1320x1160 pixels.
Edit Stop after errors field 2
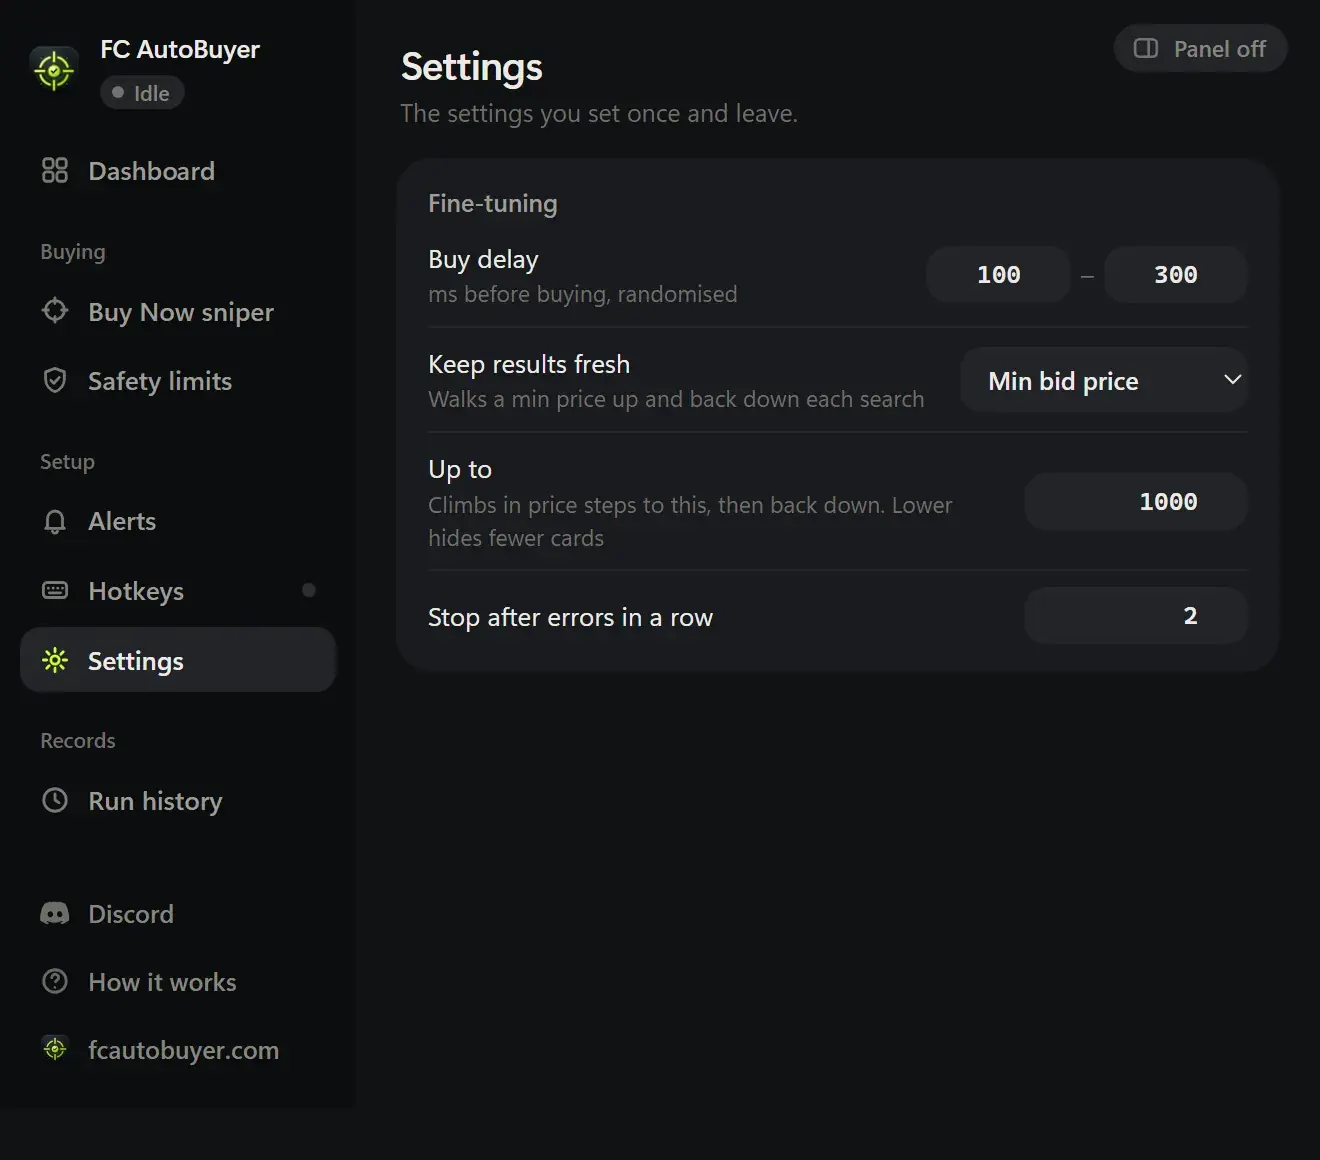[x=1136, y=616]
